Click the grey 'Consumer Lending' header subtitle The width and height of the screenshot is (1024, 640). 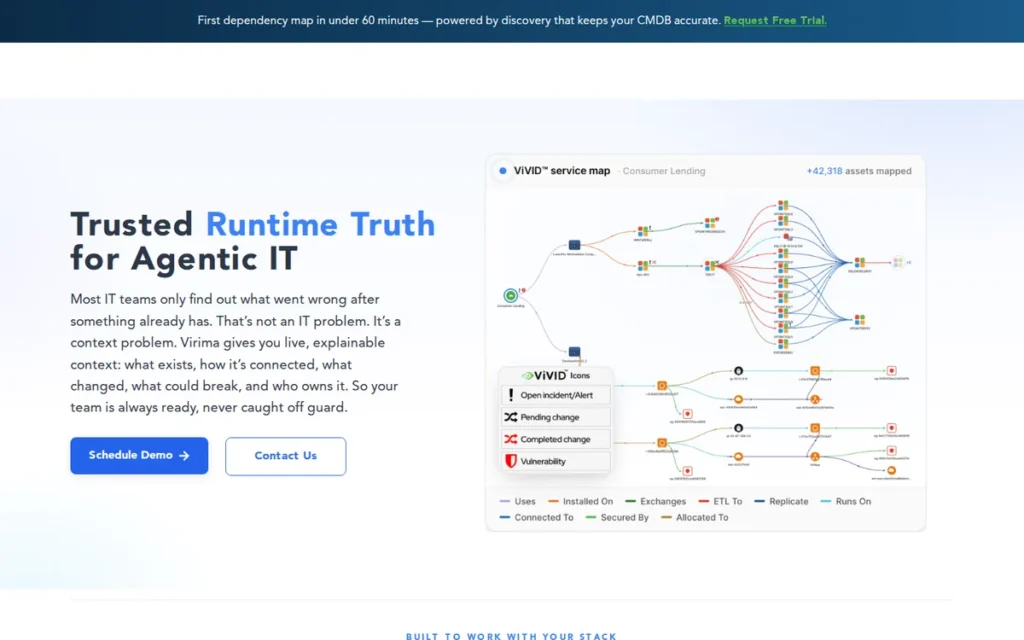tap(664, 171)
